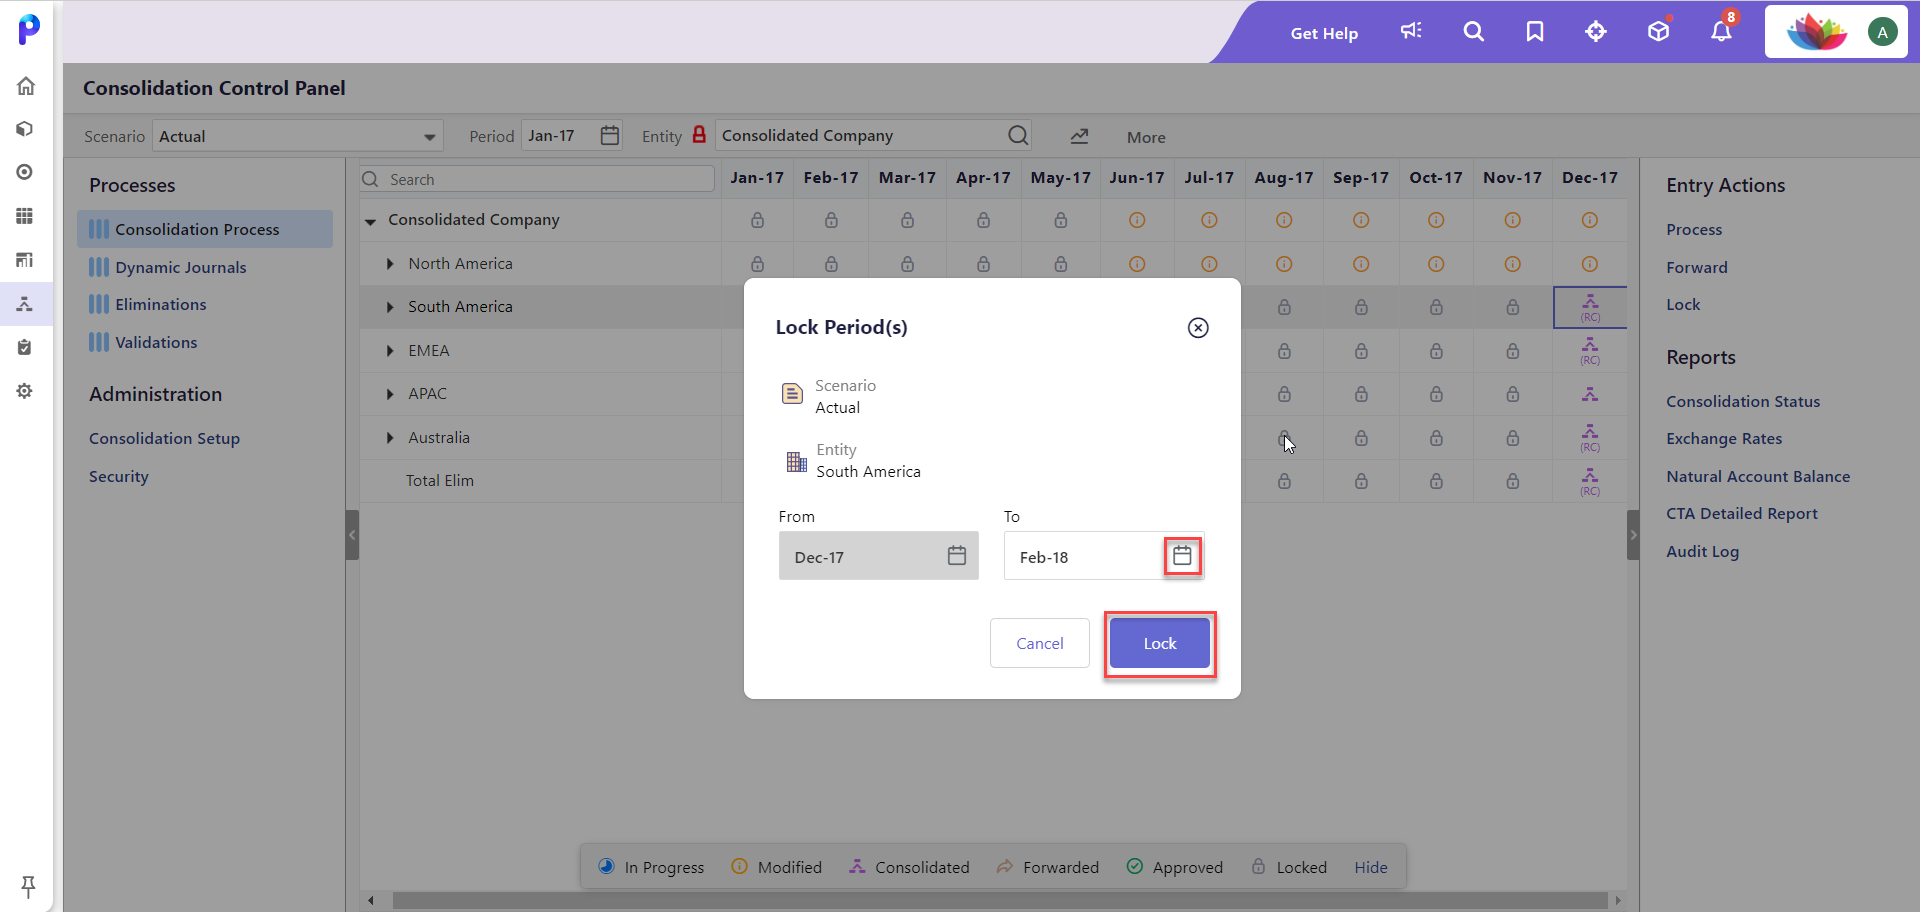The image size is (1920, 912).
Task: Open the 3D box icon in top bar
Action: coord(1659,31)
